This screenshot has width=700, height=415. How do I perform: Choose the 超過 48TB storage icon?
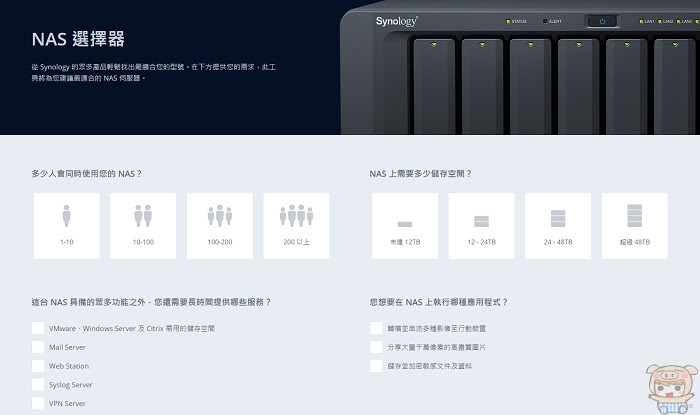[634, 216]
